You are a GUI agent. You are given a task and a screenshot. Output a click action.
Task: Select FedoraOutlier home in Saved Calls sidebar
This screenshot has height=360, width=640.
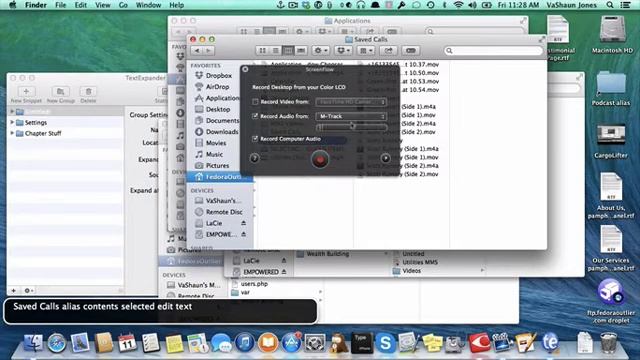point(220,177)
